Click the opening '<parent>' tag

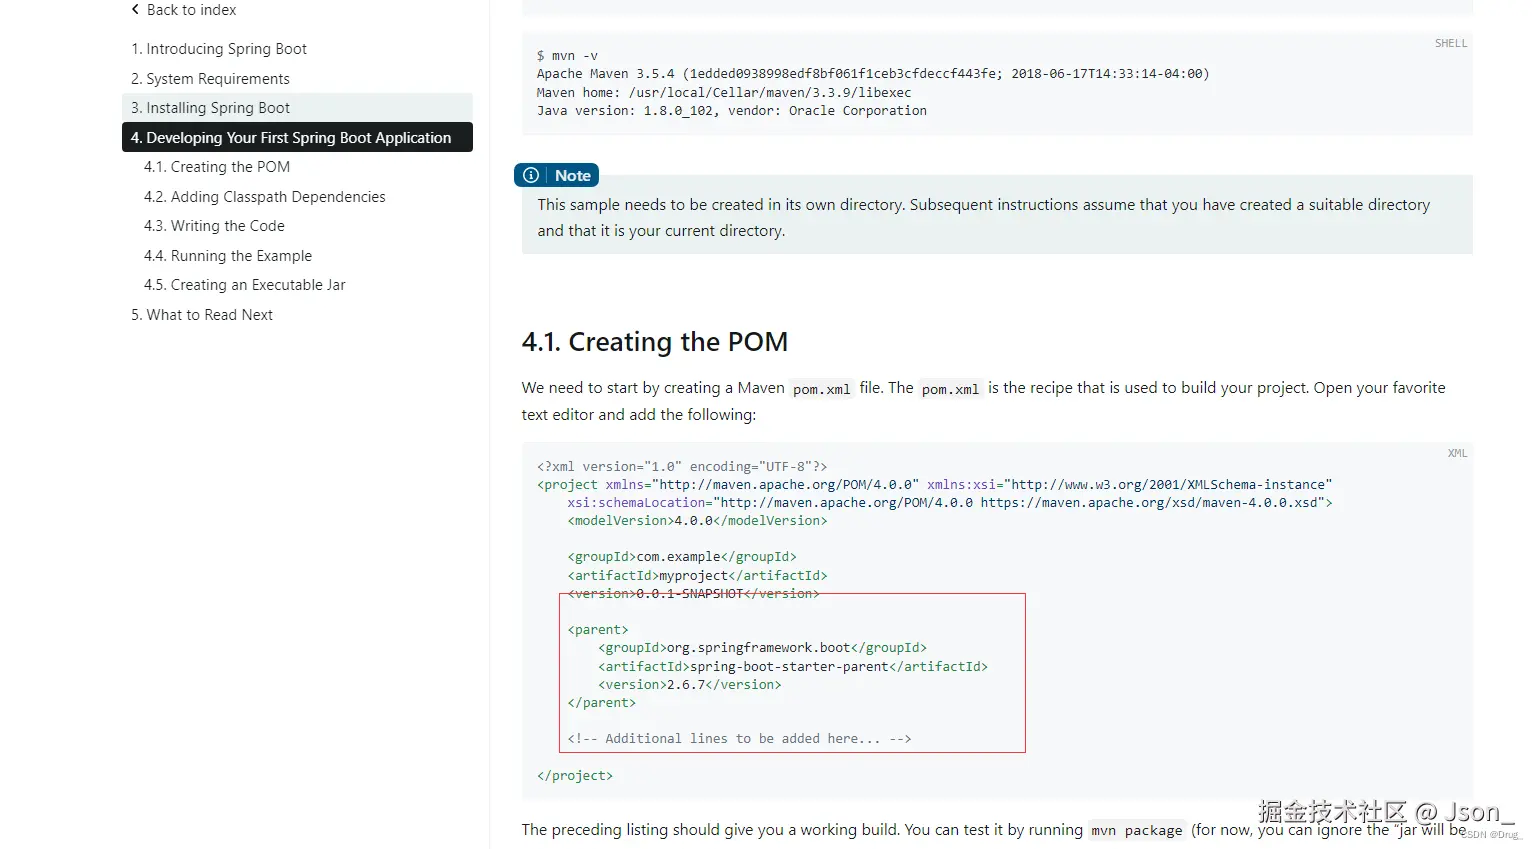point(598,630)
